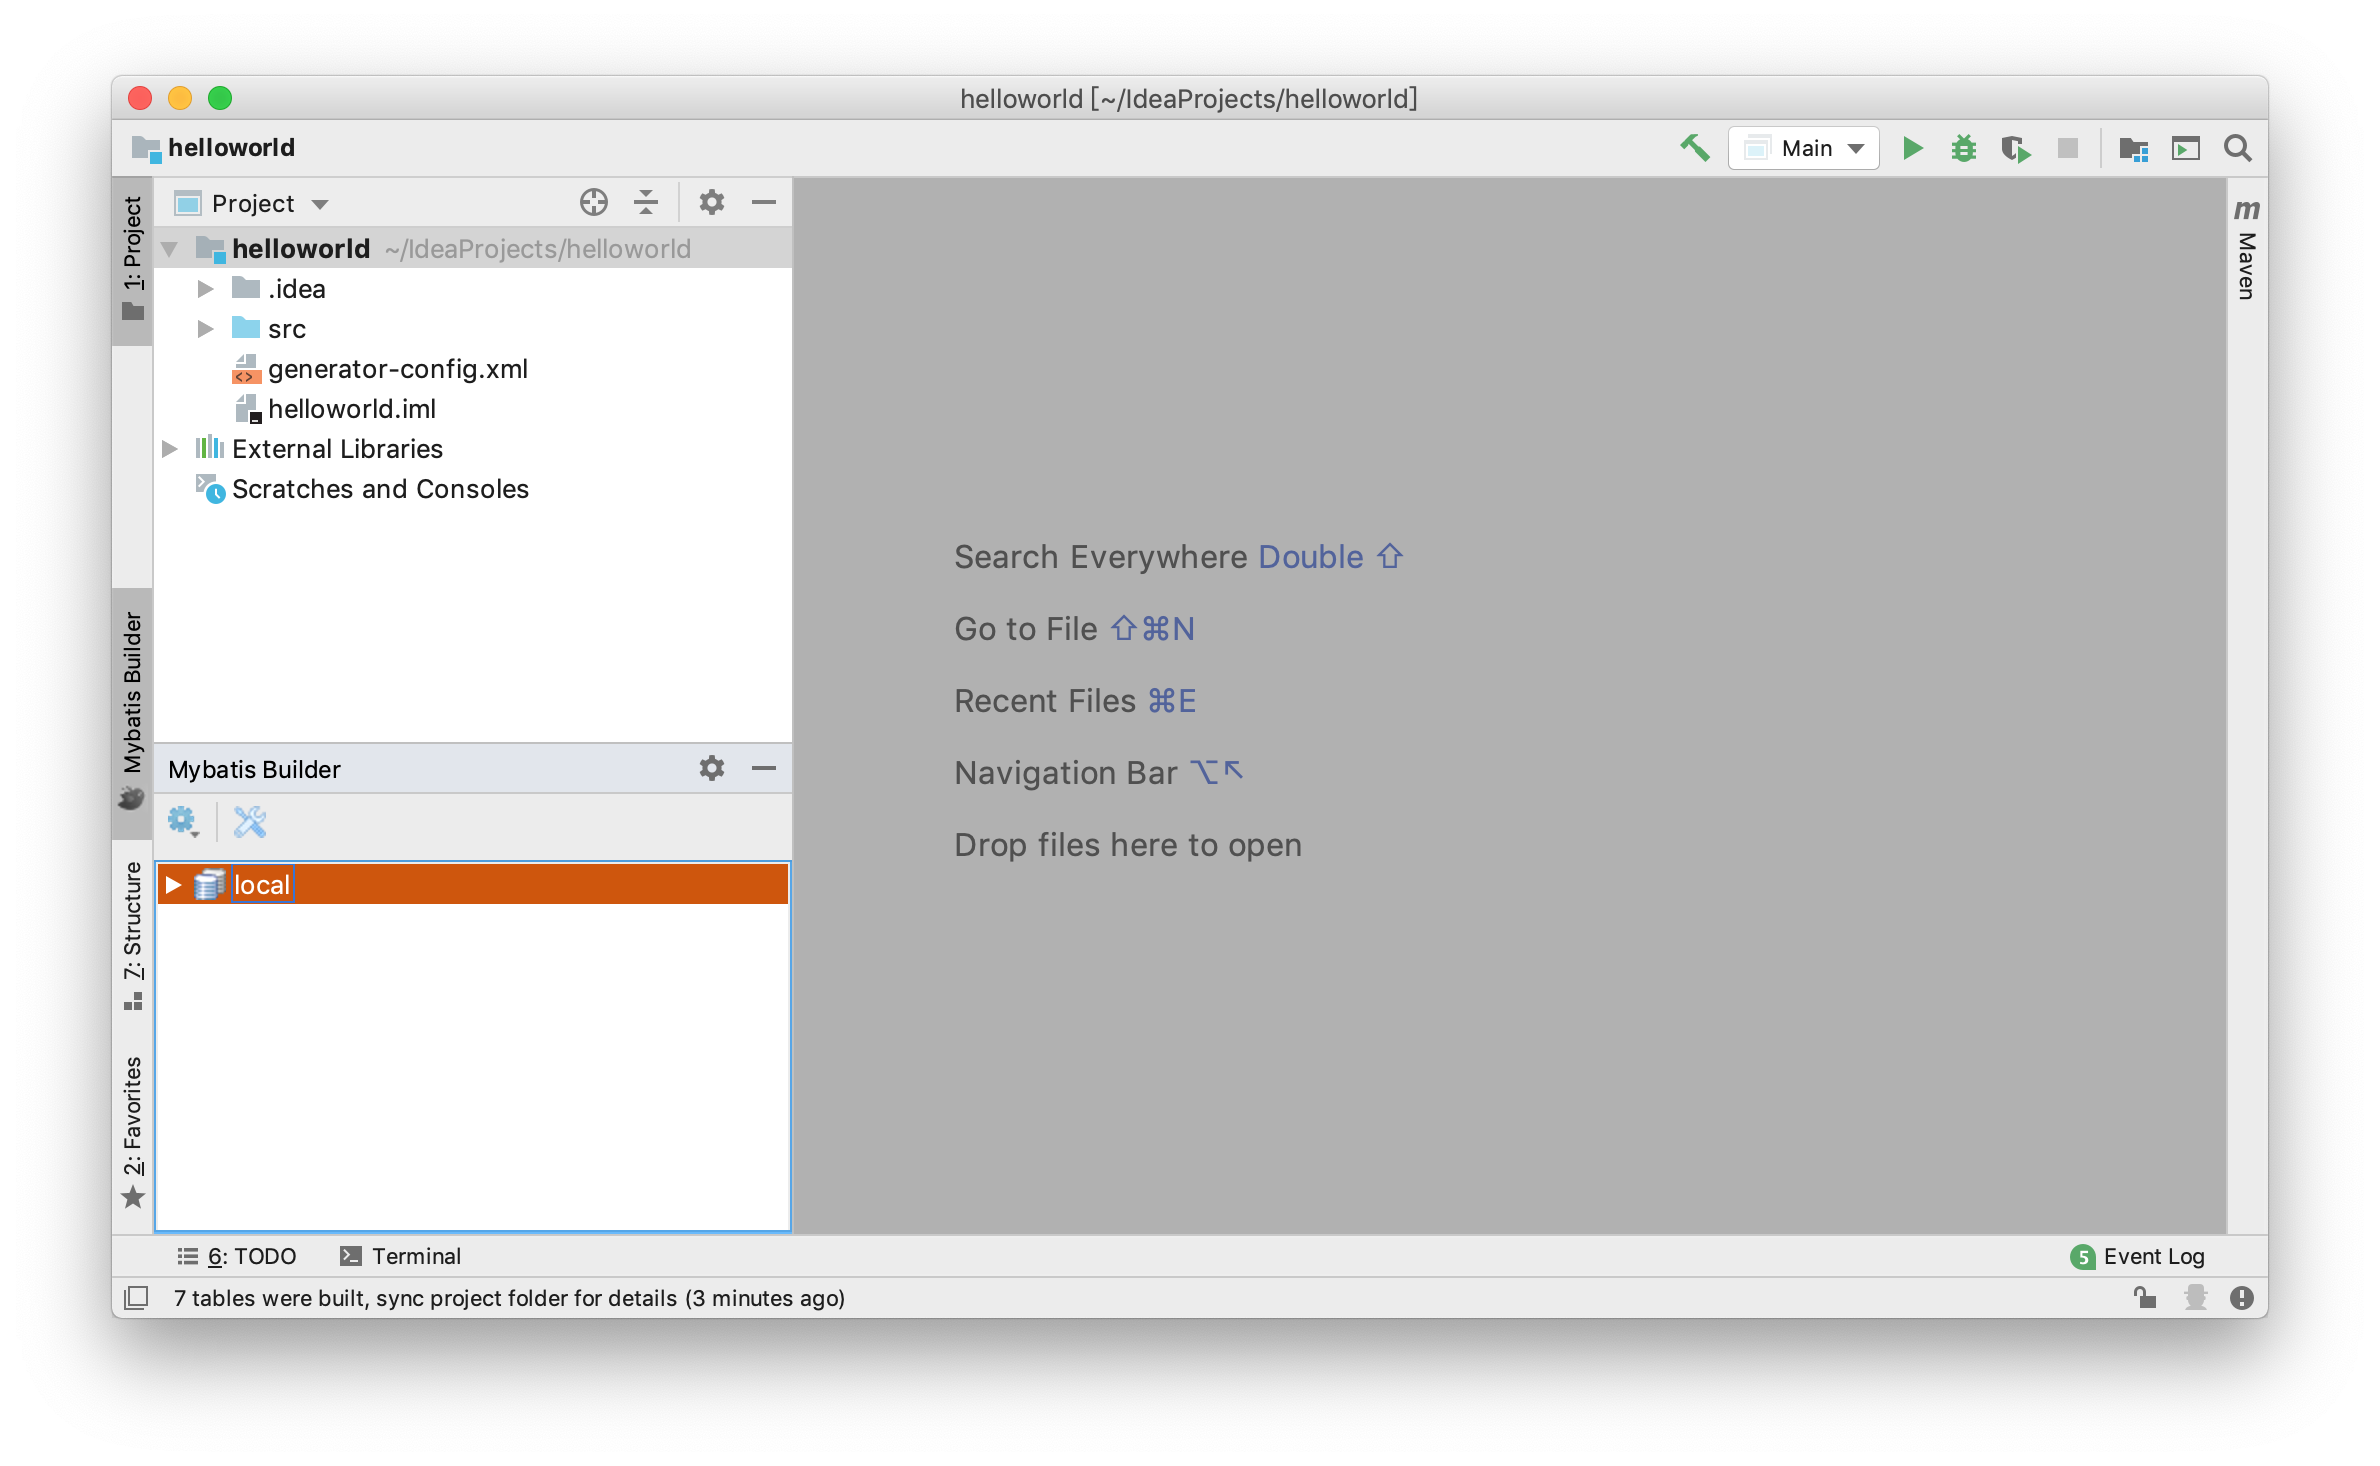Hide the Mybatis Builder panel
This screenshot has height=1466, width=2380.
point(764,768)
